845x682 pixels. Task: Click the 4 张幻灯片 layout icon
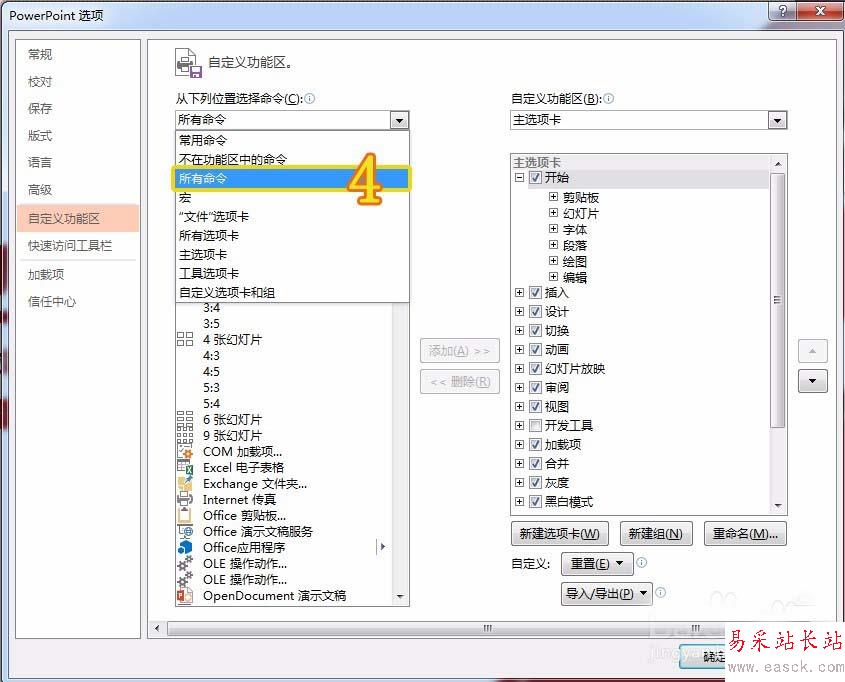coord(185,339)
